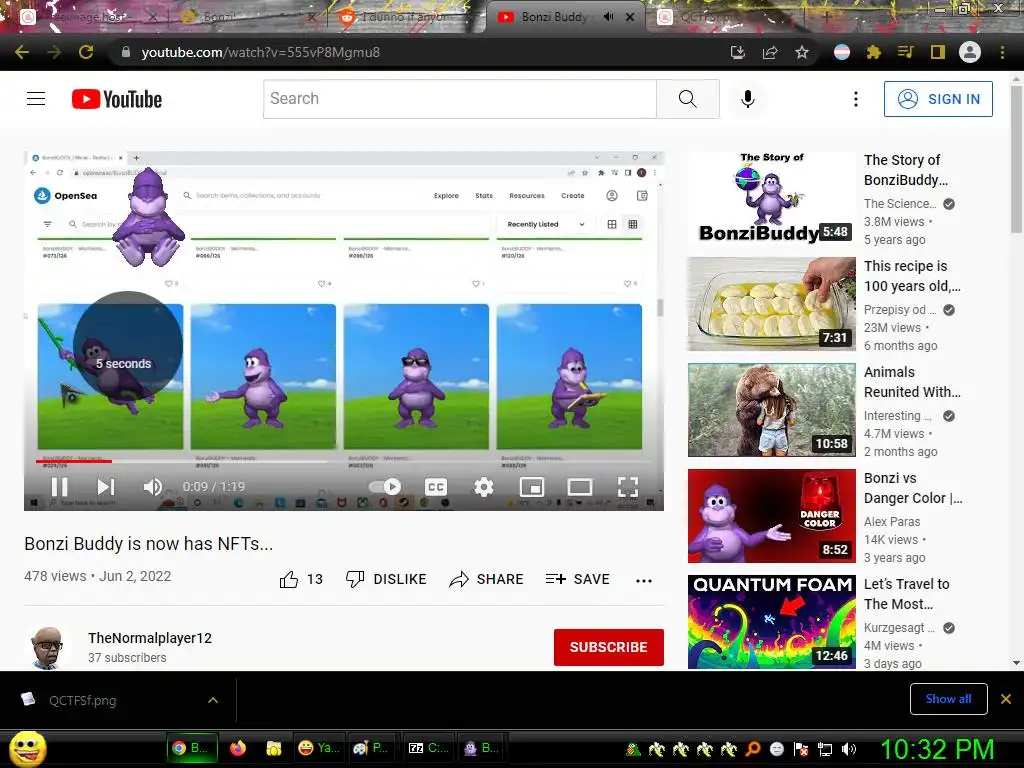Viewport: 1024px width, 768px height.
Task: Switch to miniplayer mode
Action: 532,487
